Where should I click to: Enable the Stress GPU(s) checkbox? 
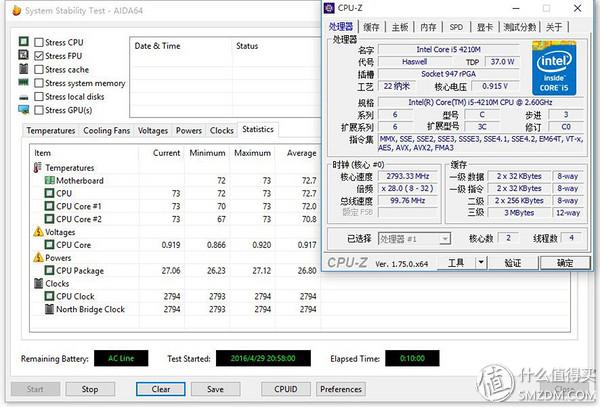[39, 110]
